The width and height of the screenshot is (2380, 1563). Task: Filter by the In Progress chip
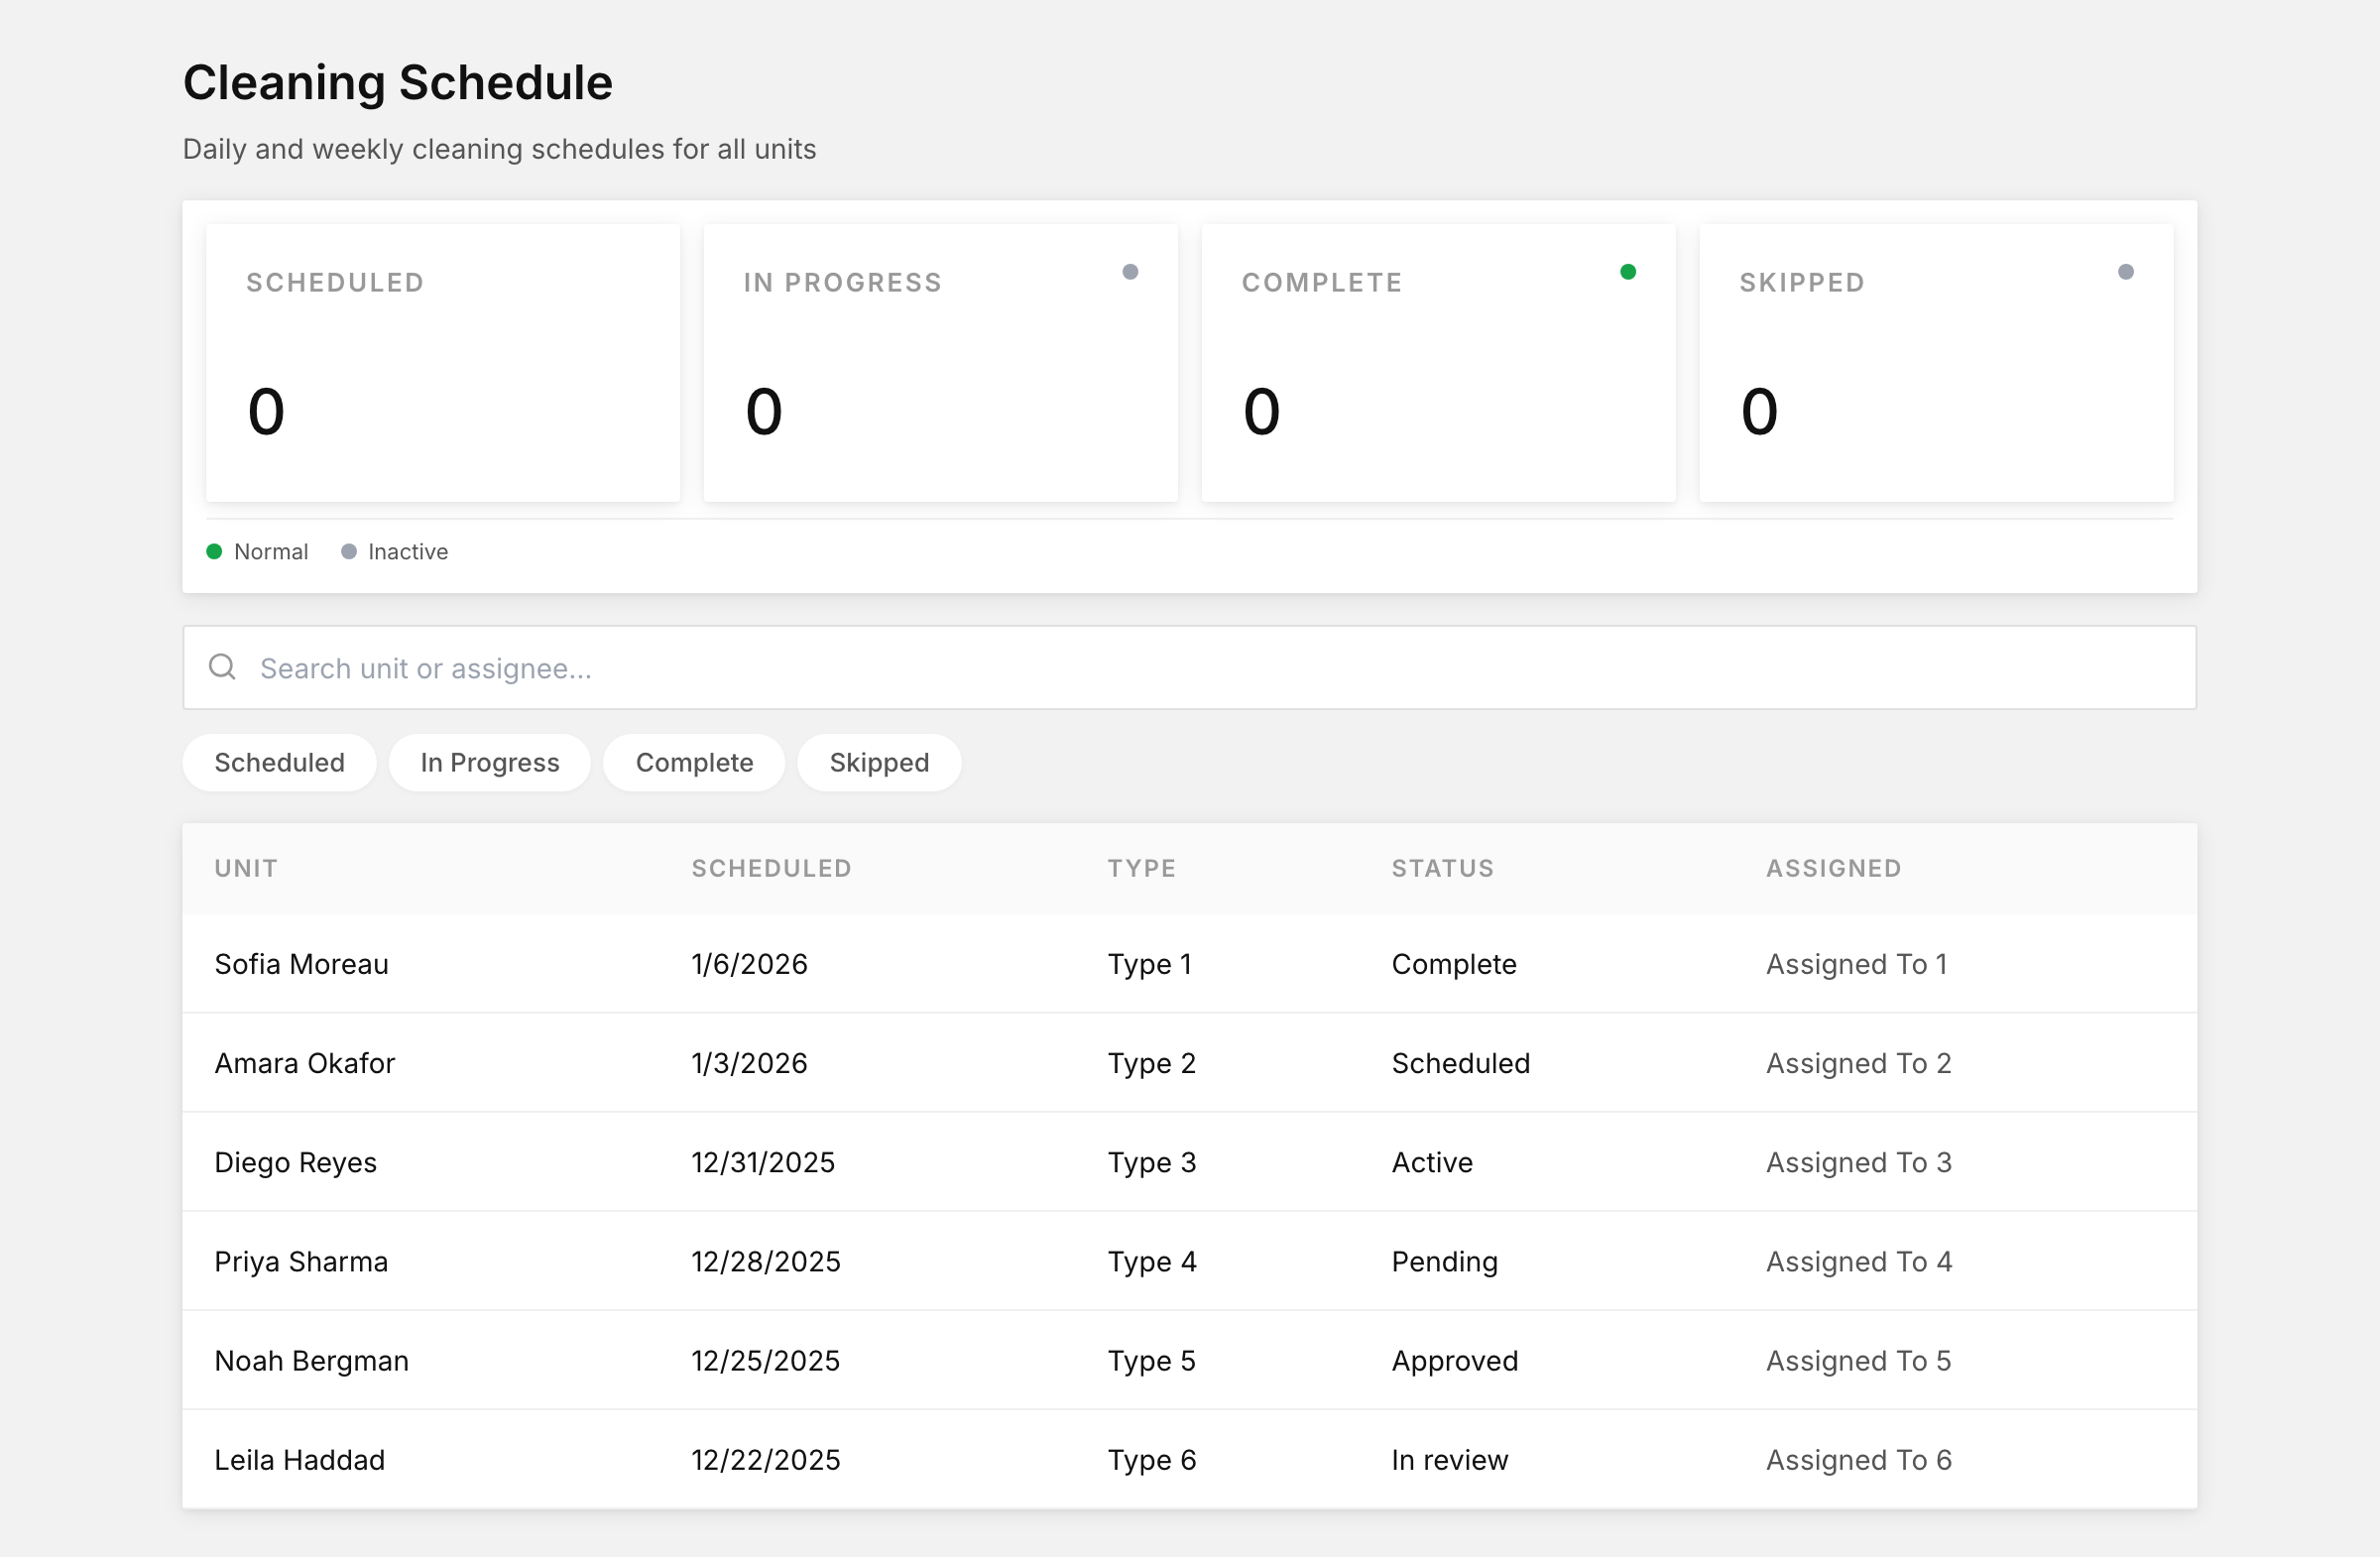click(490, 765)
